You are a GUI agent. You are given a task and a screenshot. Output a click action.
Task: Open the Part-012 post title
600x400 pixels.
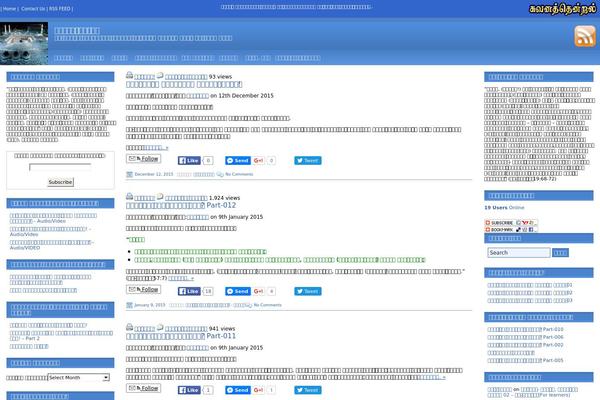click(x=181, y=206)
